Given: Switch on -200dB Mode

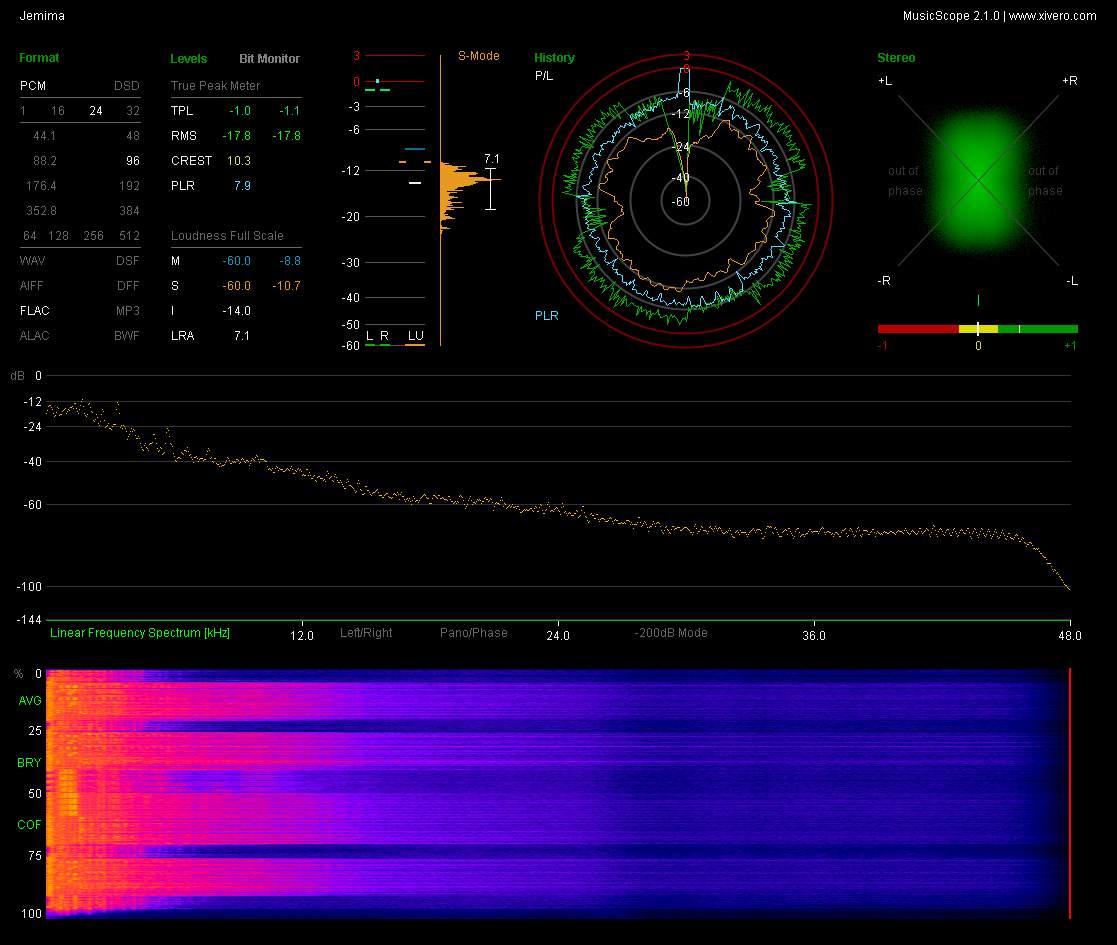Looking at the screenshot, I should click(x=670, y=633).
